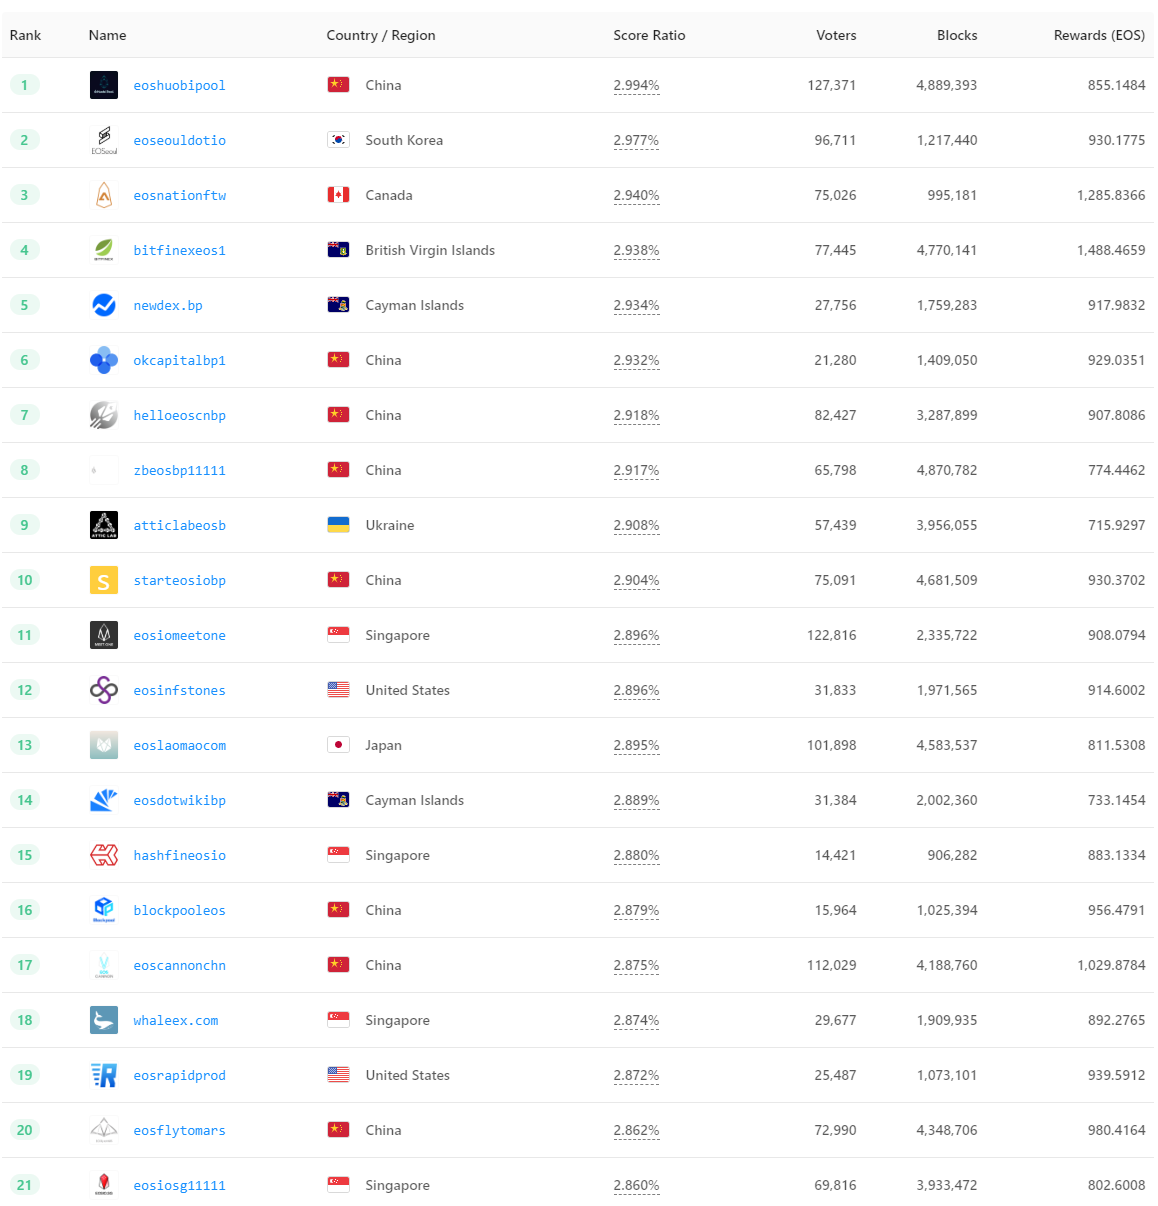
Task: Click the British Virgin Islands country text
Action: [430, 250]
